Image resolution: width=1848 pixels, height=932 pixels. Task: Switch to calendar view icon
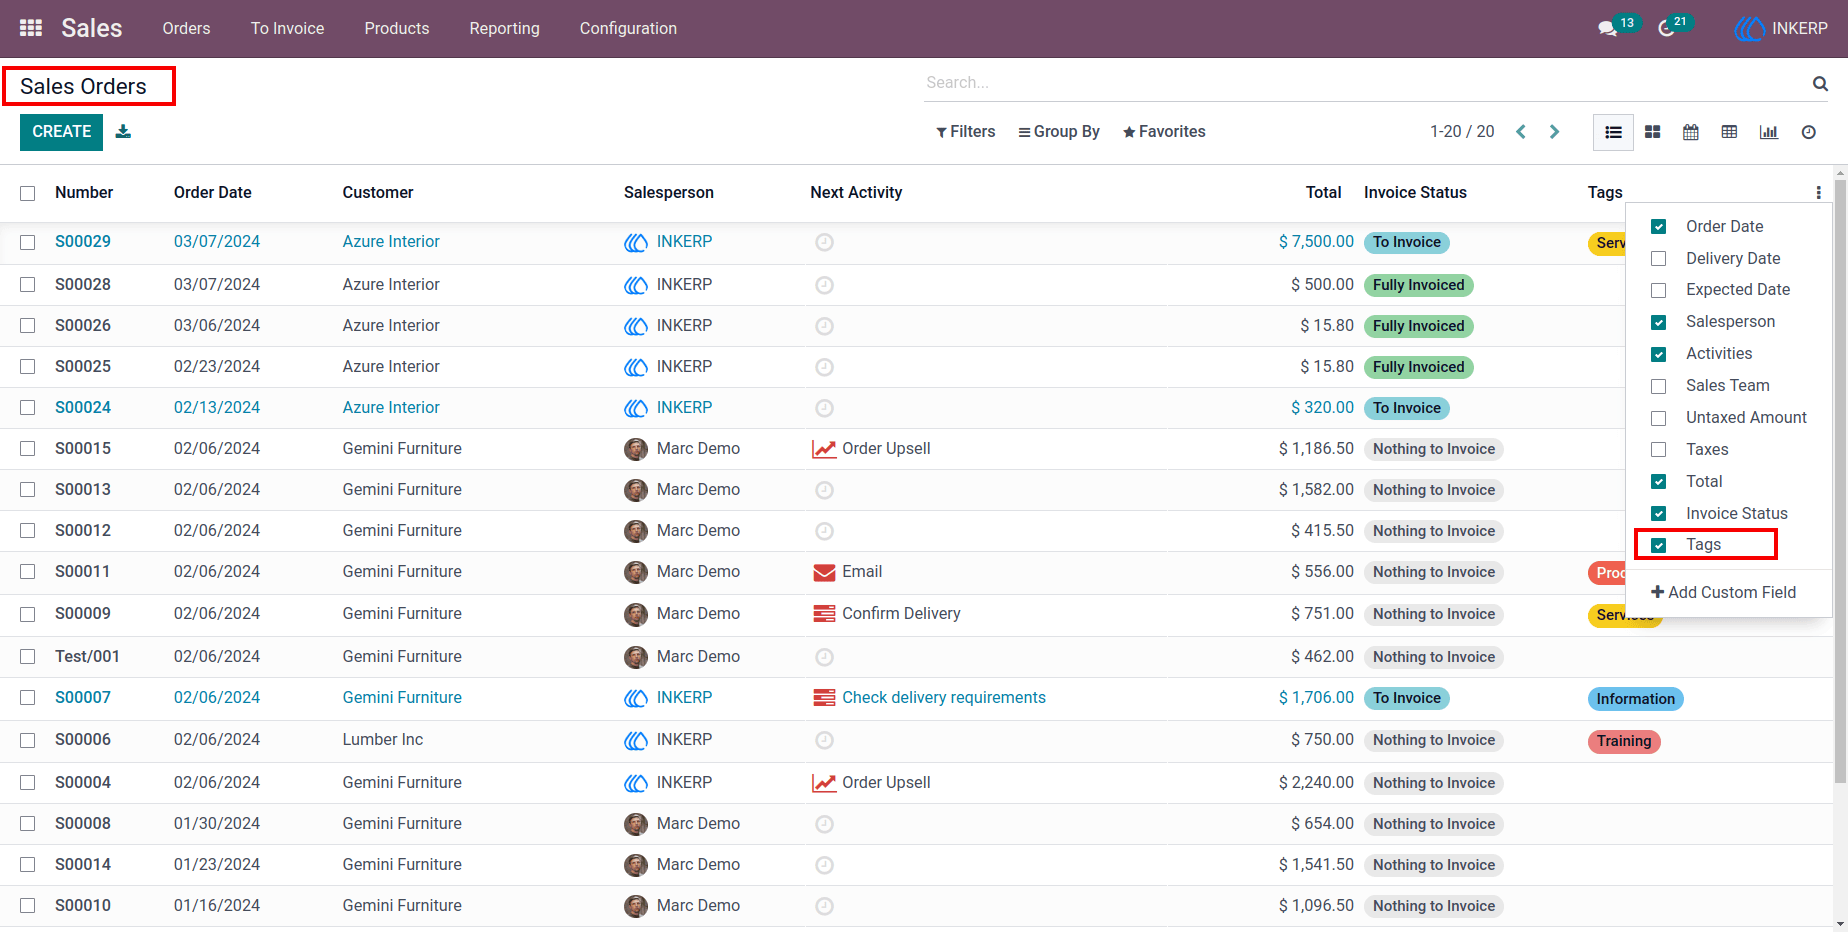pyautogui.click(x=1691, y=132)
